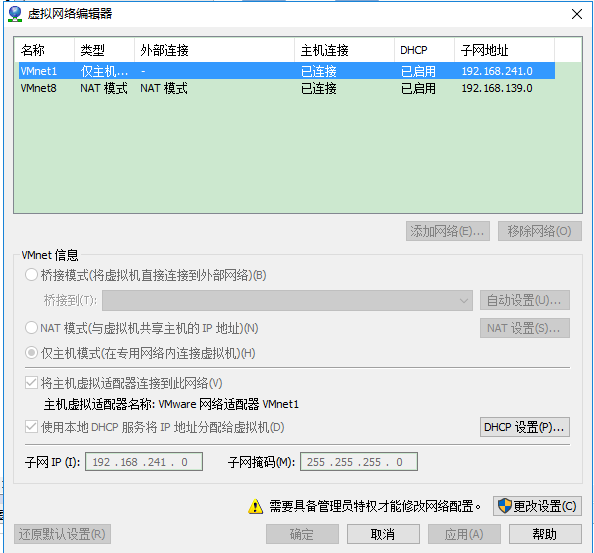This screenshot has width=594, height=553.
Task: Open the 桥接到 dropdown list
Action: click(x=287, y=300)
